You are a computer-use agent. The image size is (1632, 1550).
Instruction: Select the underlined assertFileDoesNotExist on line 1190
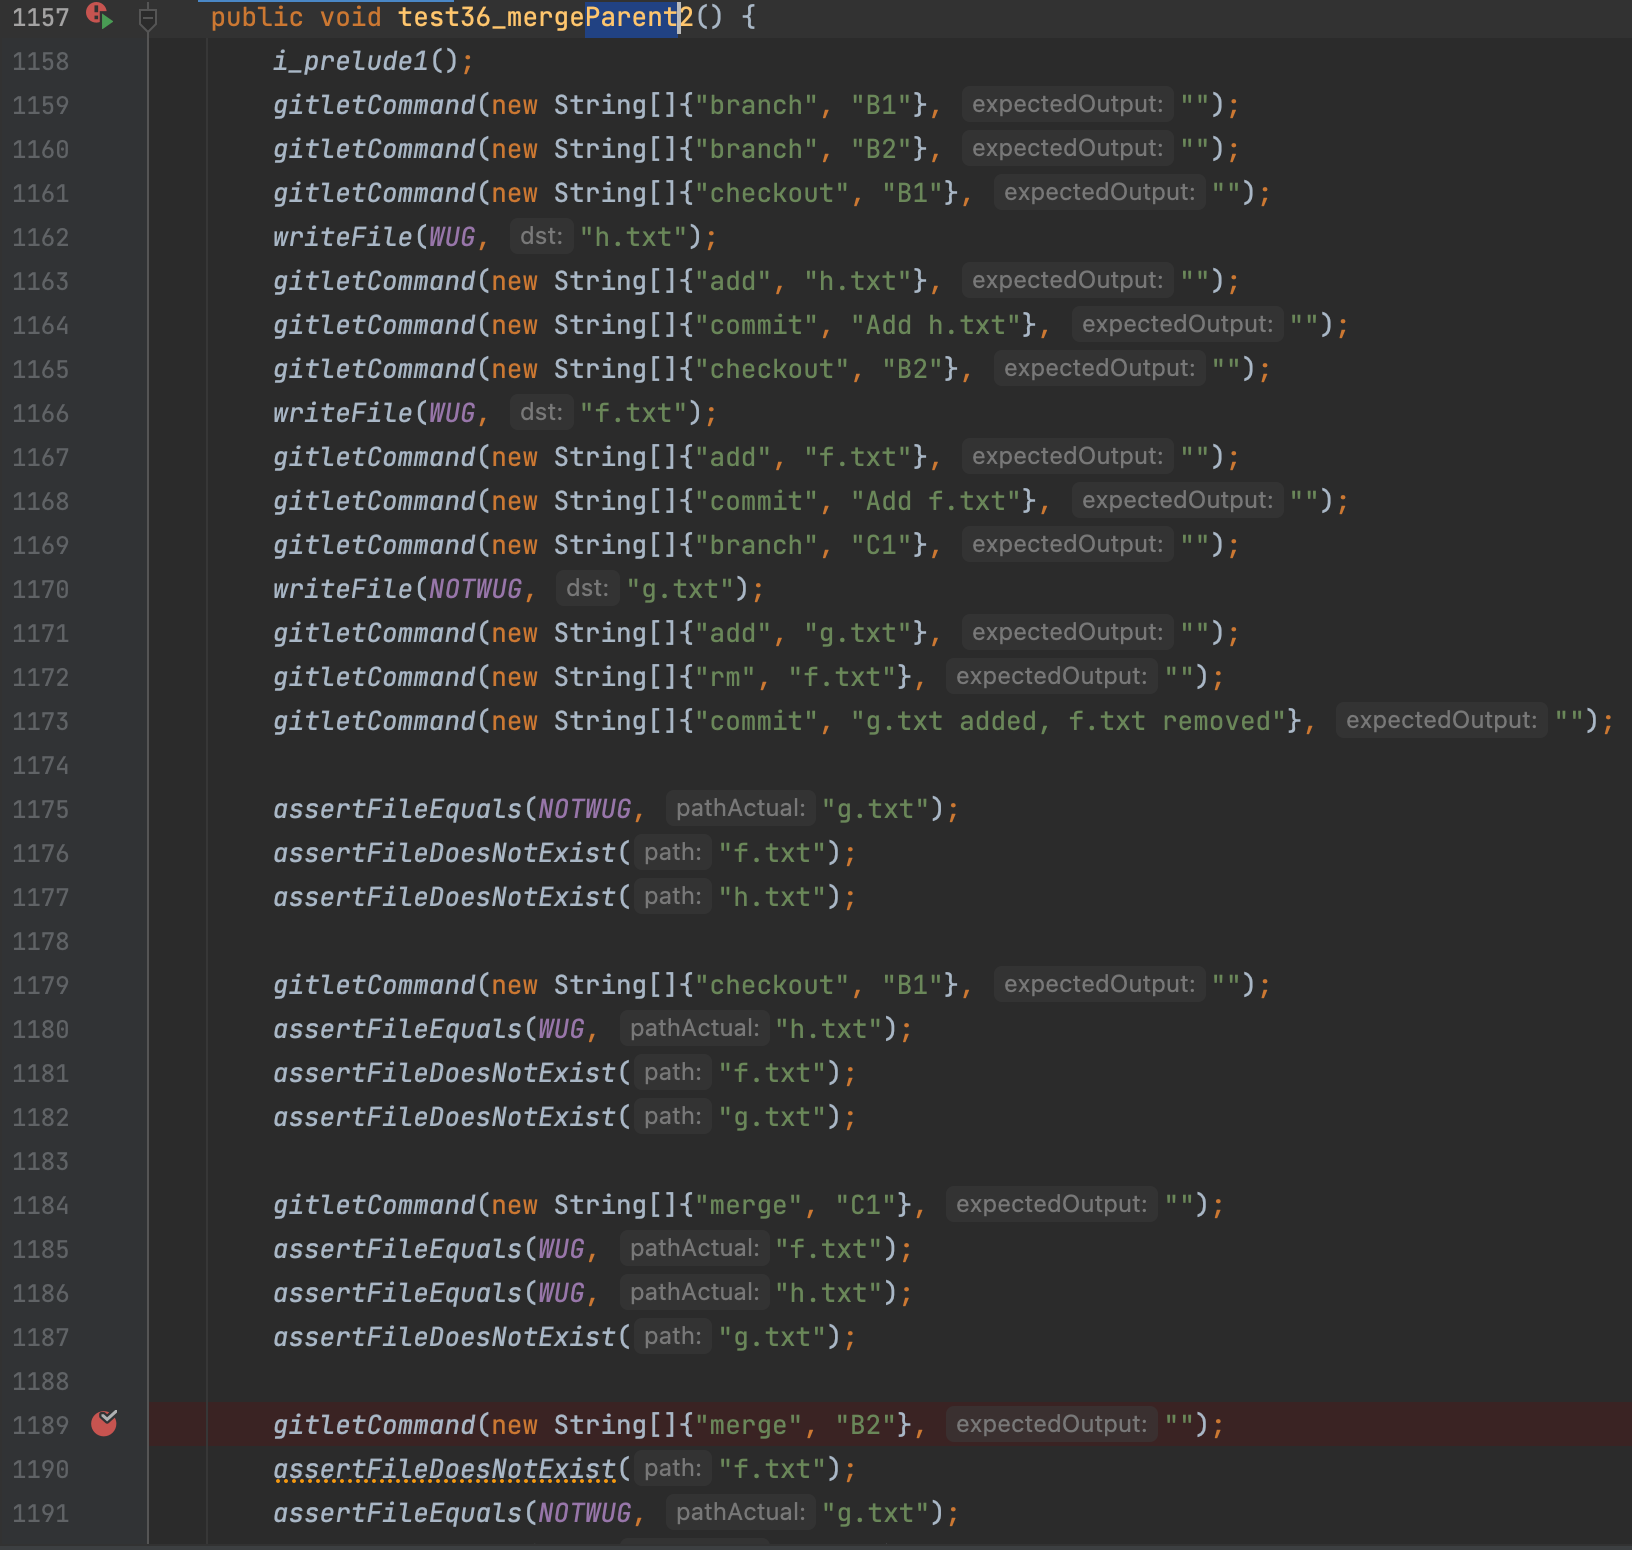pyautogui.click(x=444, y=1469)
